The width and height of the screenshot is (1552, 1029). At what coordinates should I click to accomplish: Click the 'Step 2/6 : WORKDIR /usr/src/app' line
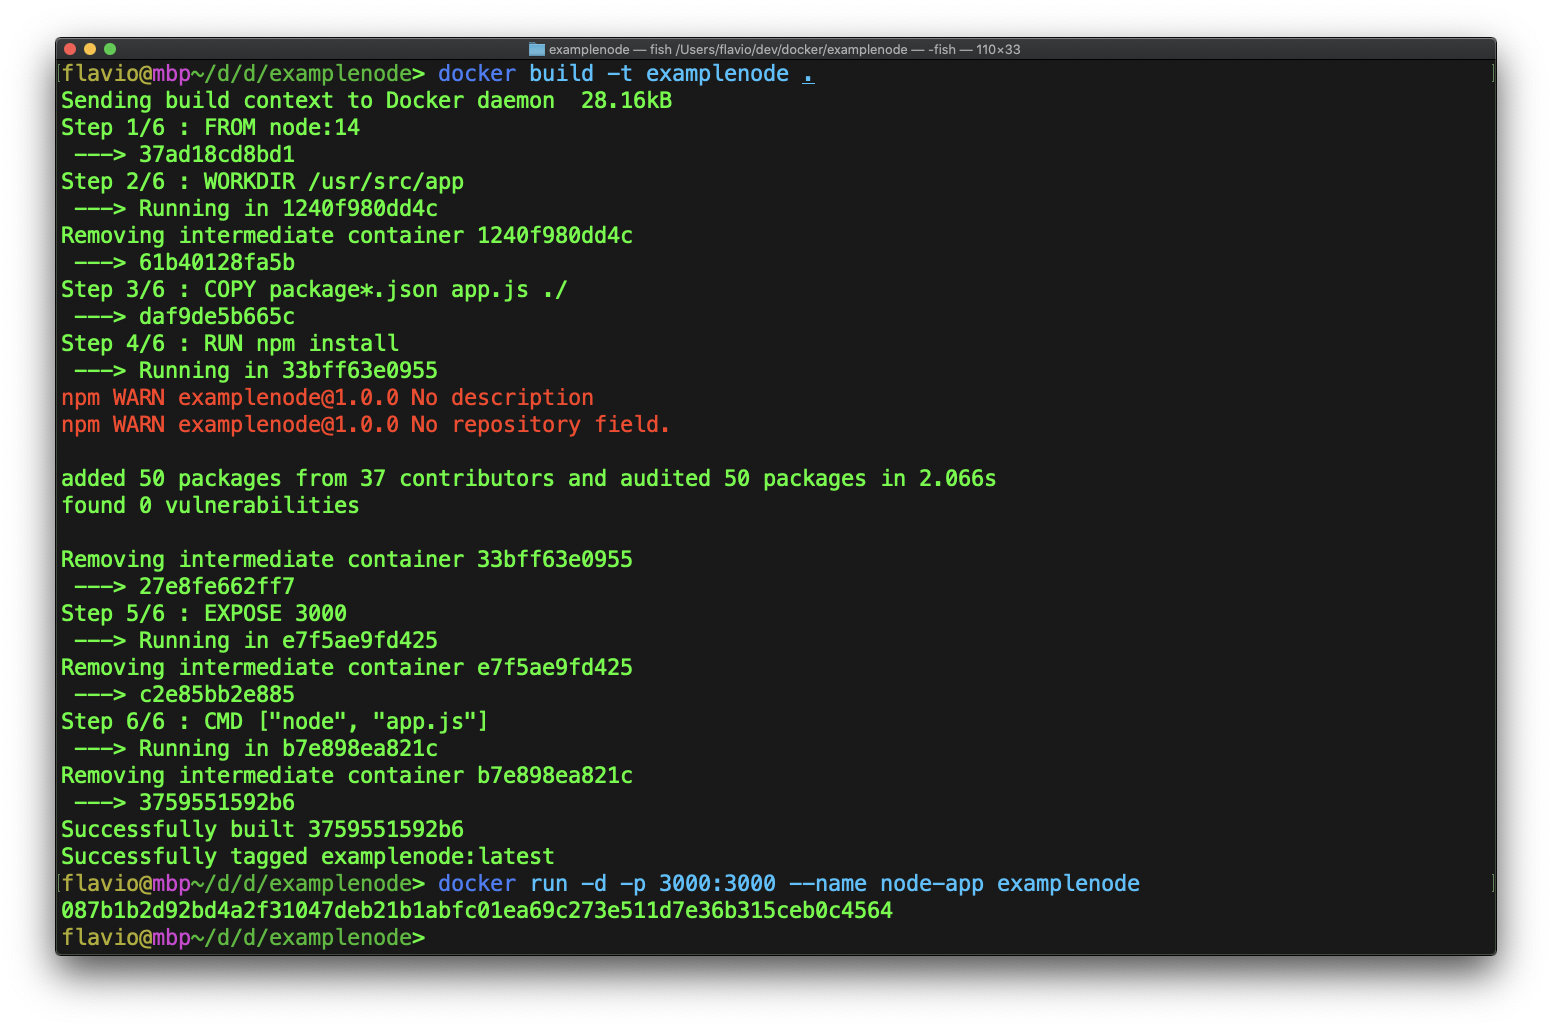pyautogui.click(x=262, y=182)
